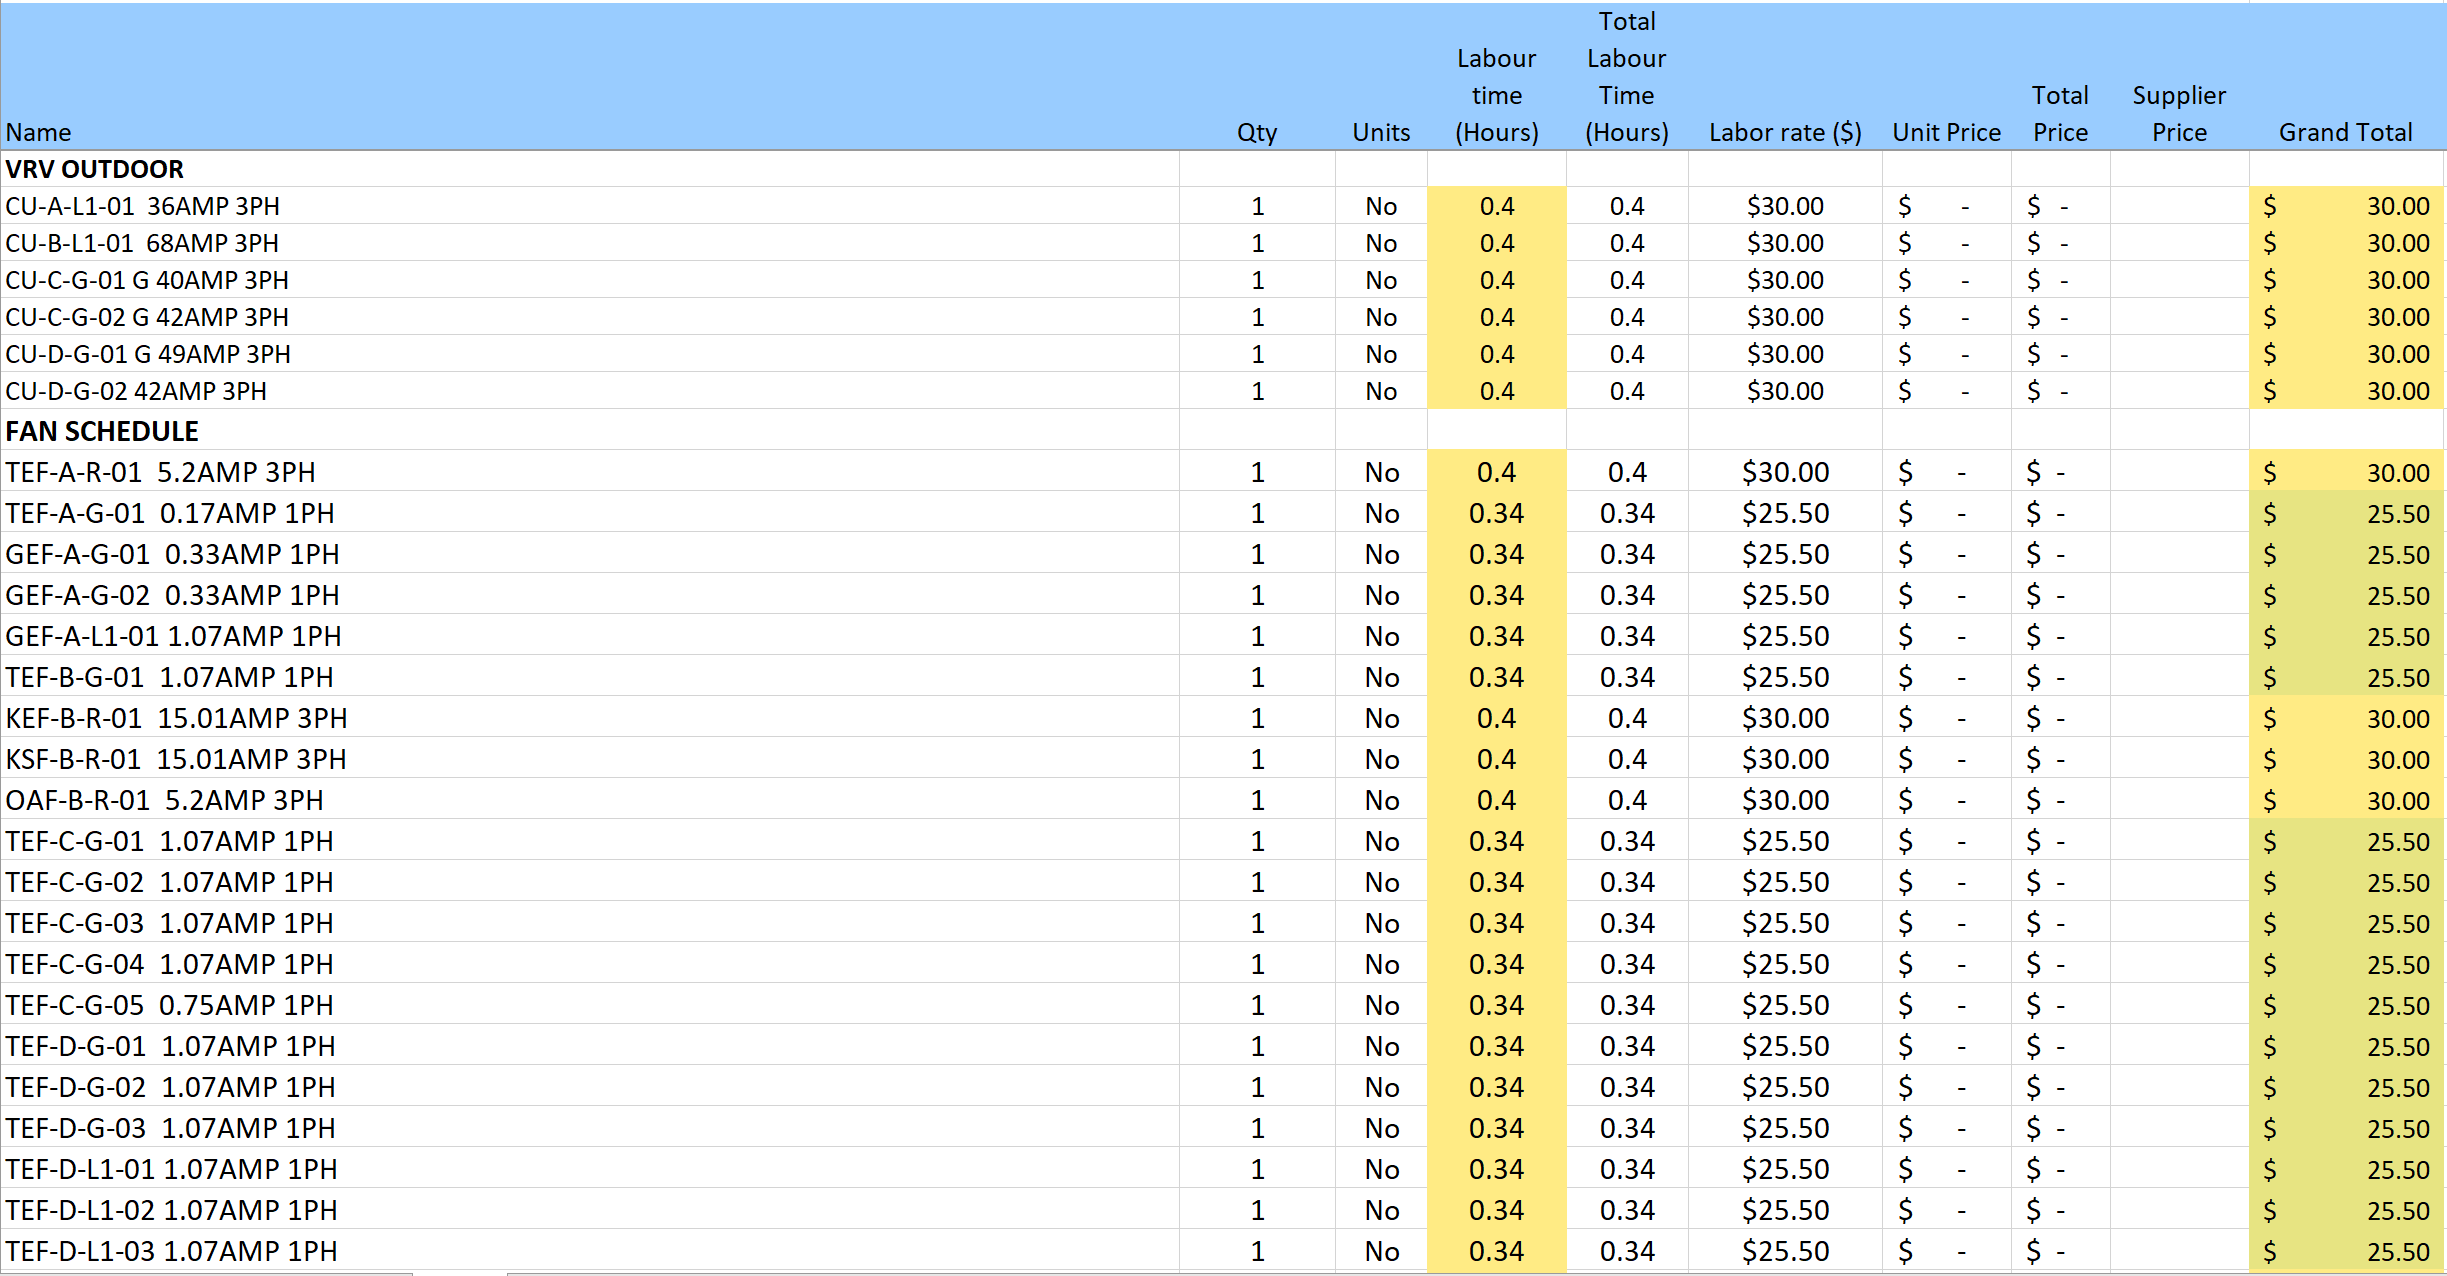Select the FAN SCHEDULE section heading
Image resolution: width=2447 pixels, height=1276 pixels.
(102, 431)
